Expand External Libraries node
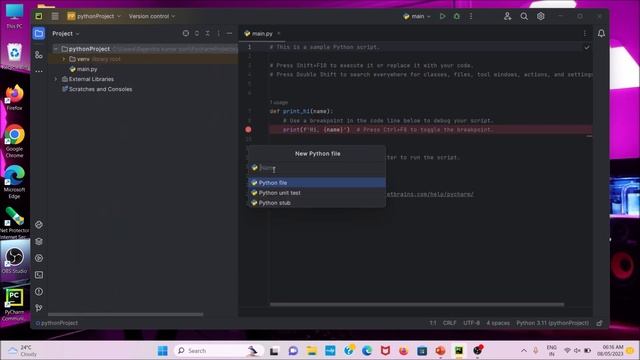The width and height of the screenshot is (640, 360). click(56, 79)
